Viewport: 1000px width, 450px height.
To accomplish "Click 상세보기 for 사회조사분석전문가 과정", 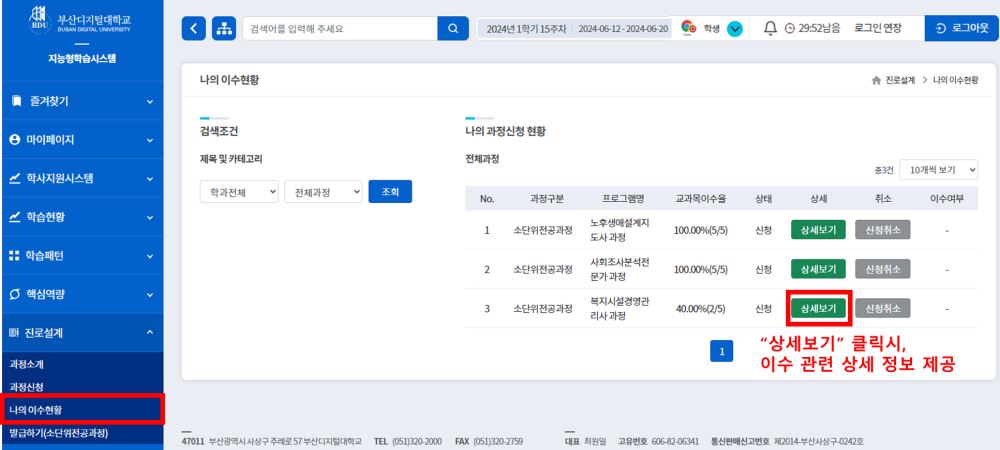I will (x=818, y=269).
